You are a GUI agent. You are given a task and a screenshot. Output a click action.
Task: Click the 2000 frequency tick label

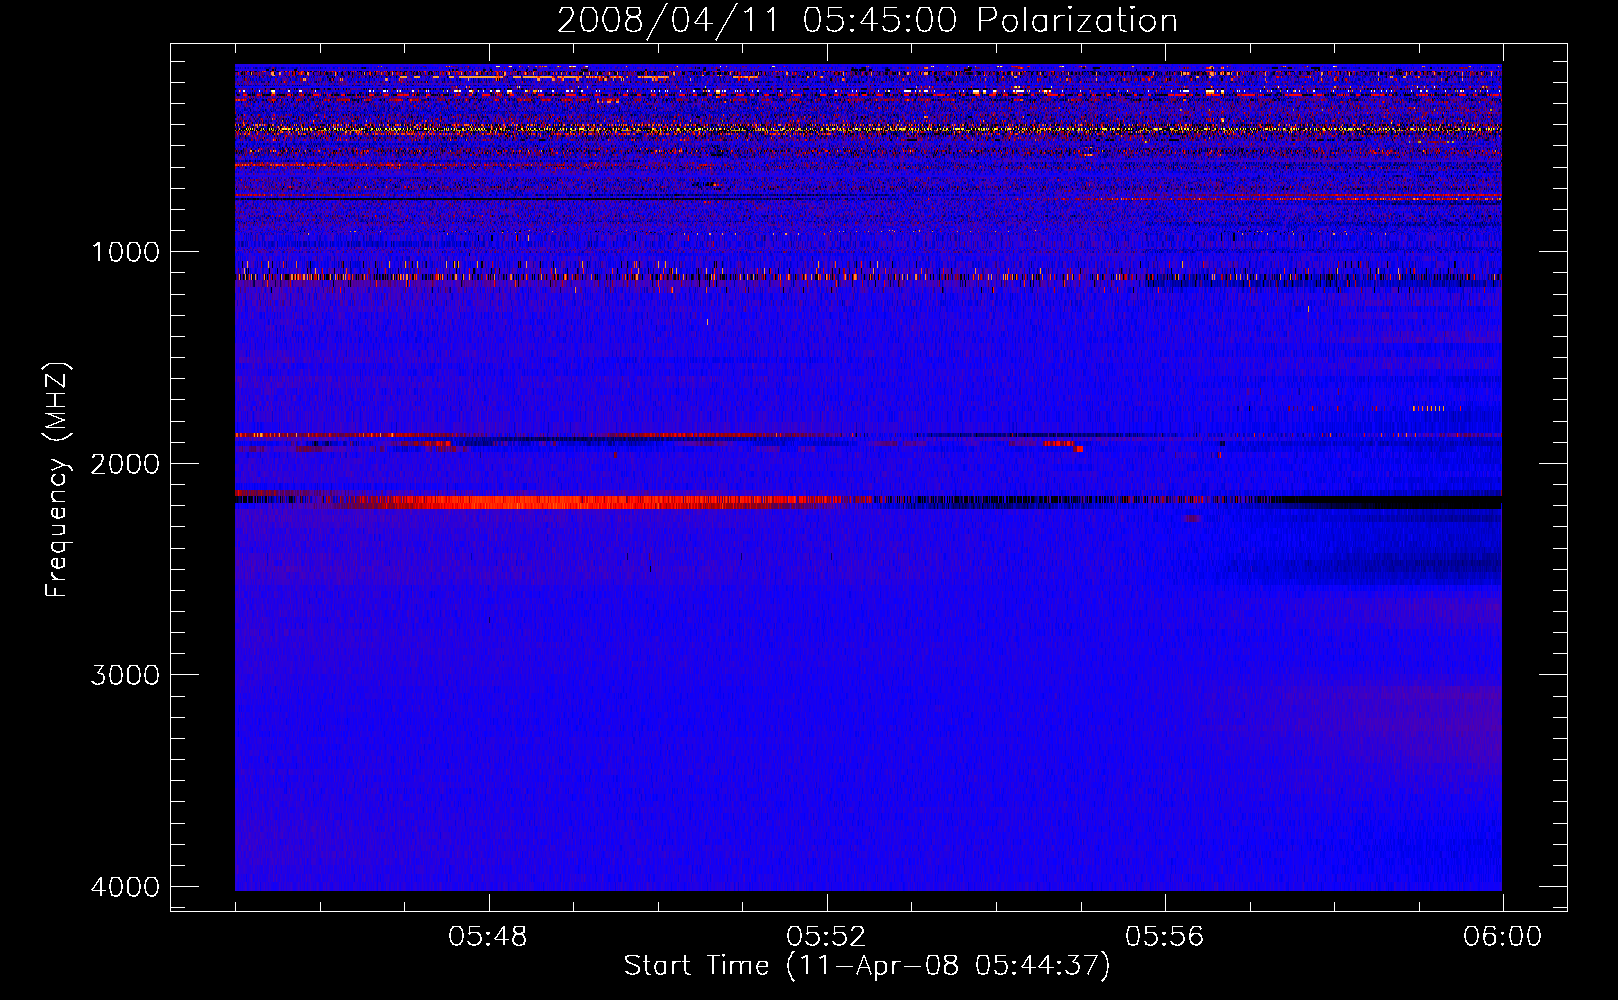125,464
